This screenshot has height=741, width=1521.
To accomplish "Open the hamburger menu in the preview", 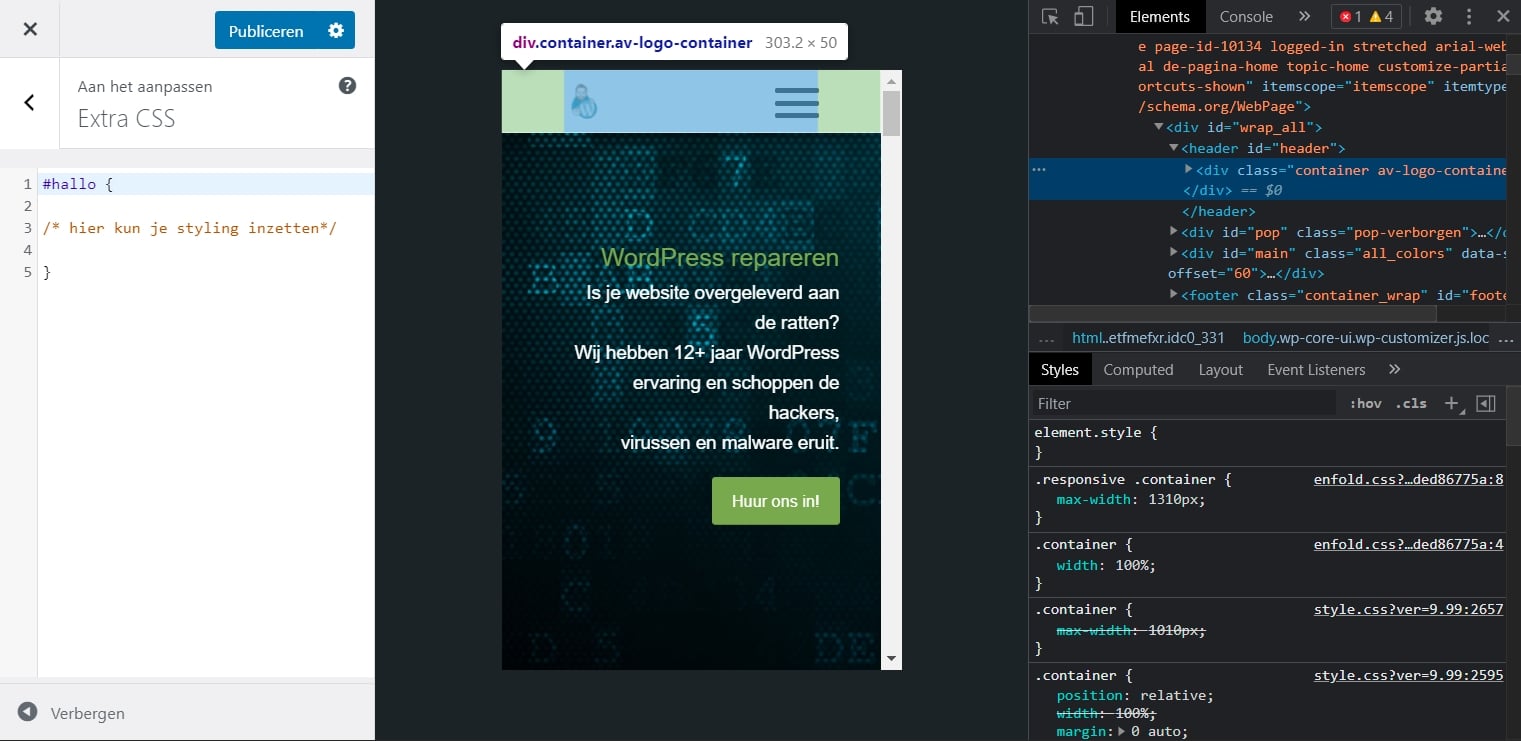I will click(x=797, y=103).
